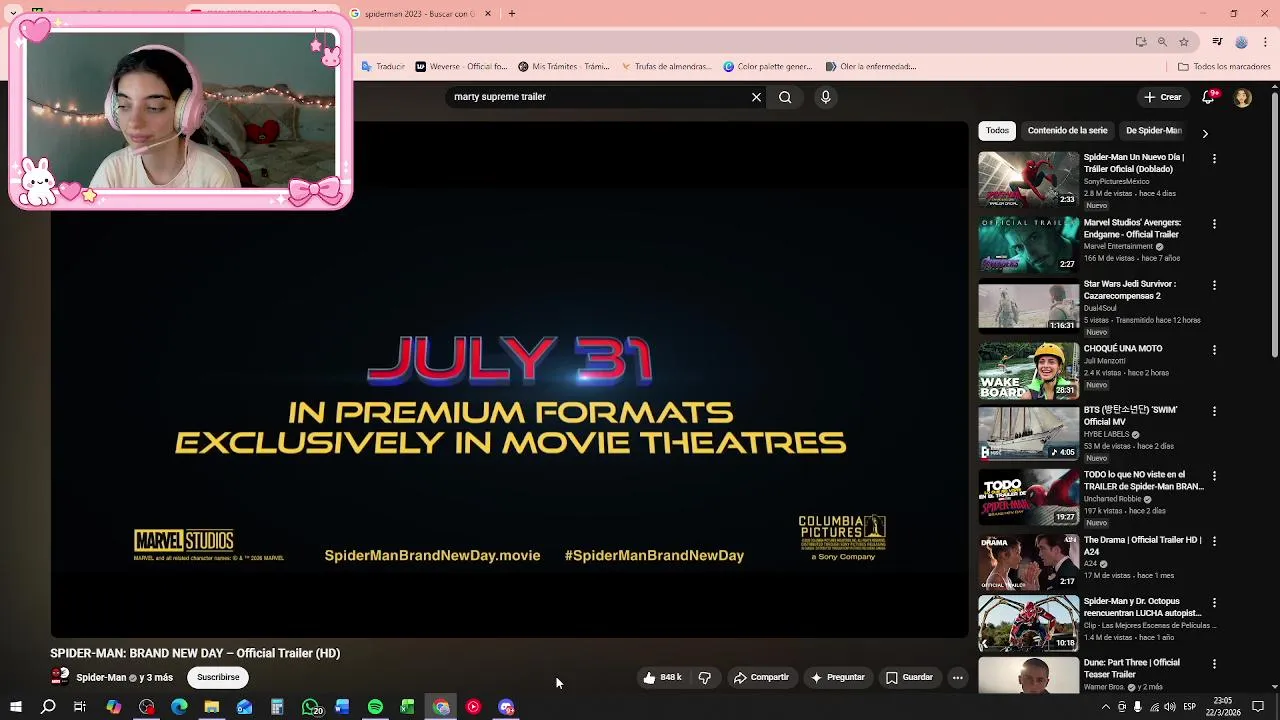This screenshot has width=1280, height=720.
Task: Click zoom magnifier icon in address bar
Action: pos(1162,42)
